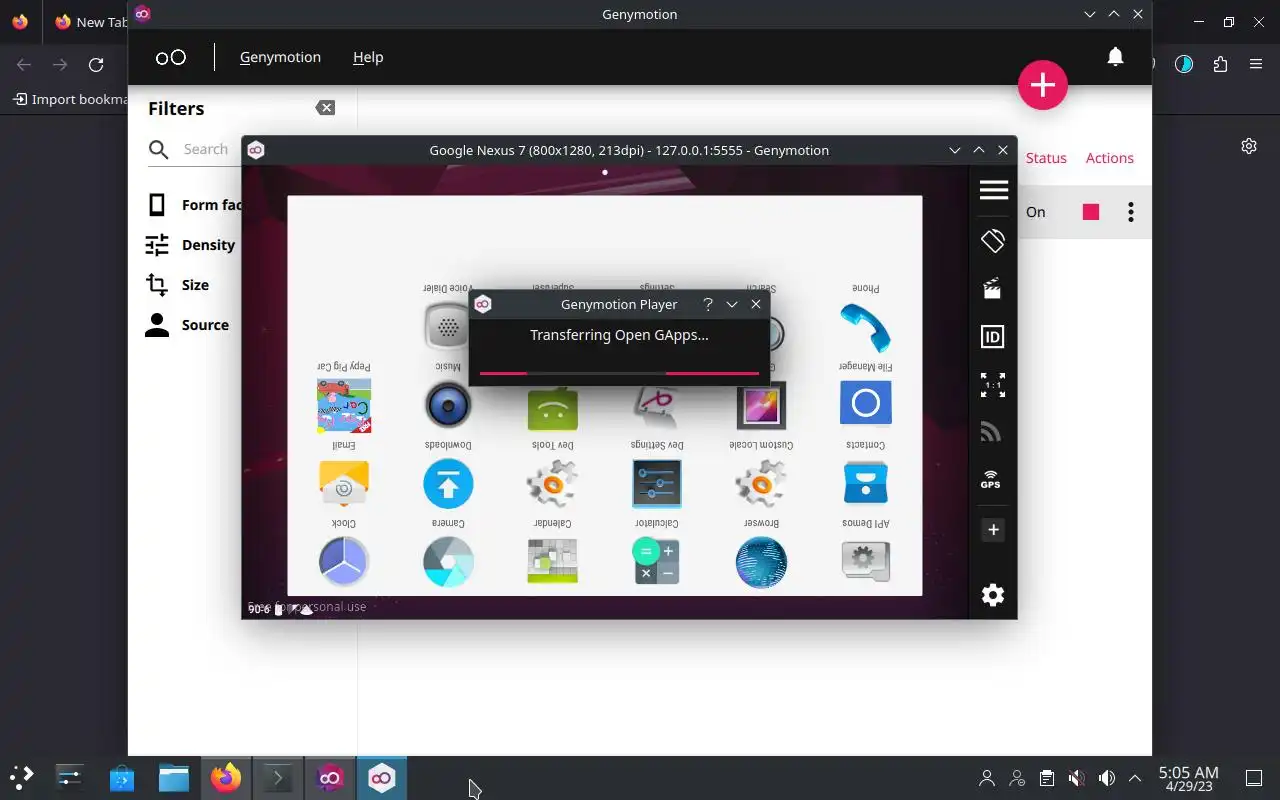Screen dimensions: 1280x800
Task: Open the KDE application launcher
Action: point(22,777)
